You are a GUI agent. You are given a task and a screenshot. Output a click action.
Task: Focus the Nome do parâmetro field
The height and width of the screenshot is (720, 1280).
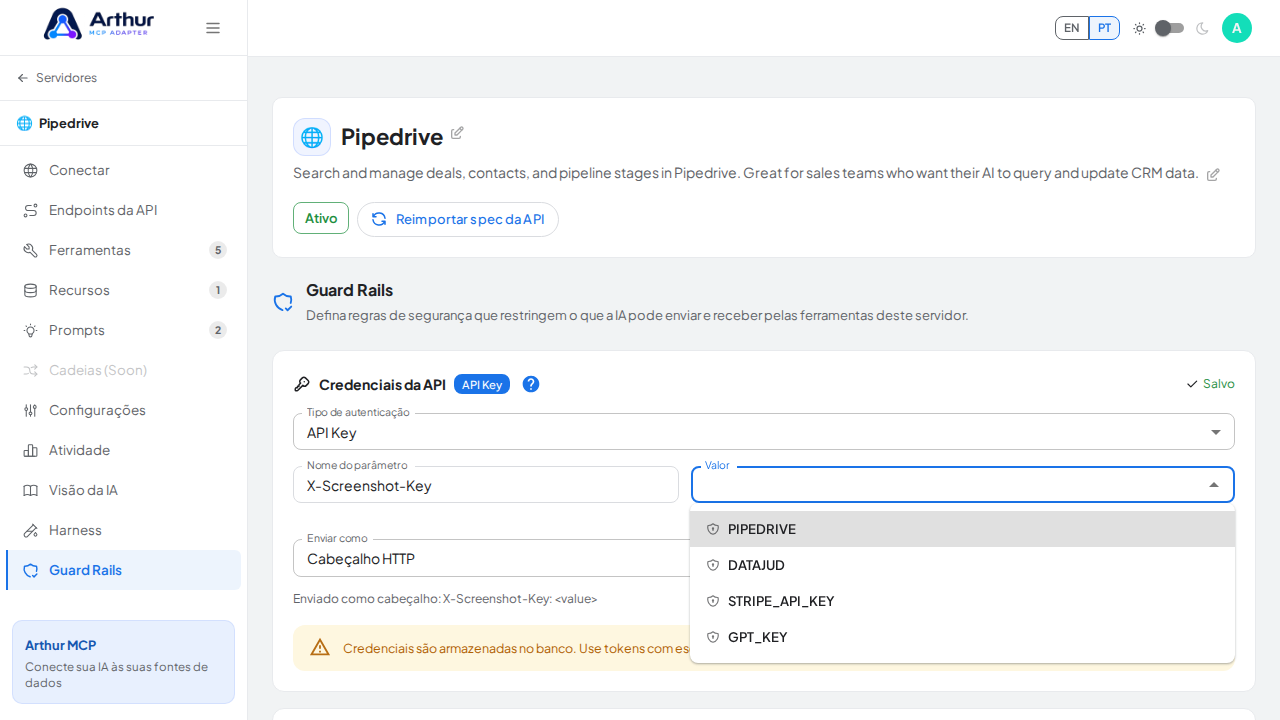pos(486,485)
